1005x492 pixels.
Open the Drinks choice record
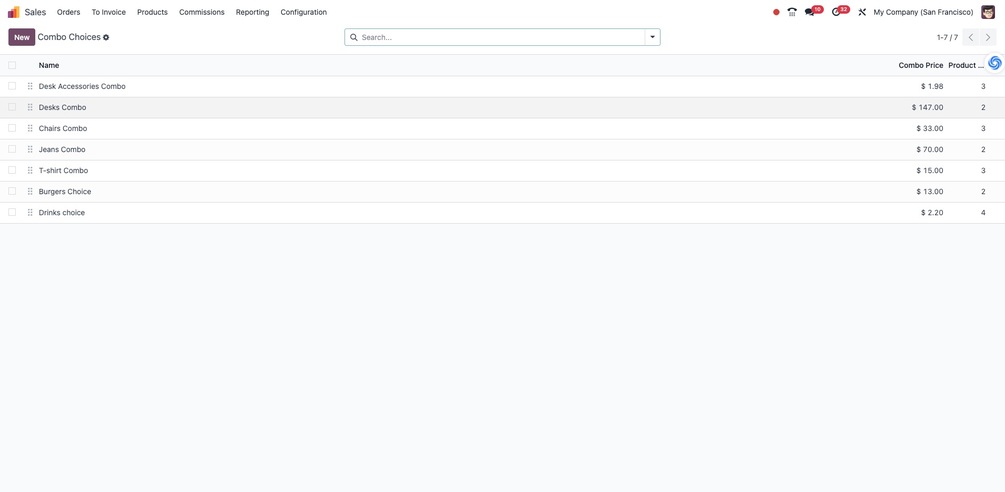pos(62,212)
